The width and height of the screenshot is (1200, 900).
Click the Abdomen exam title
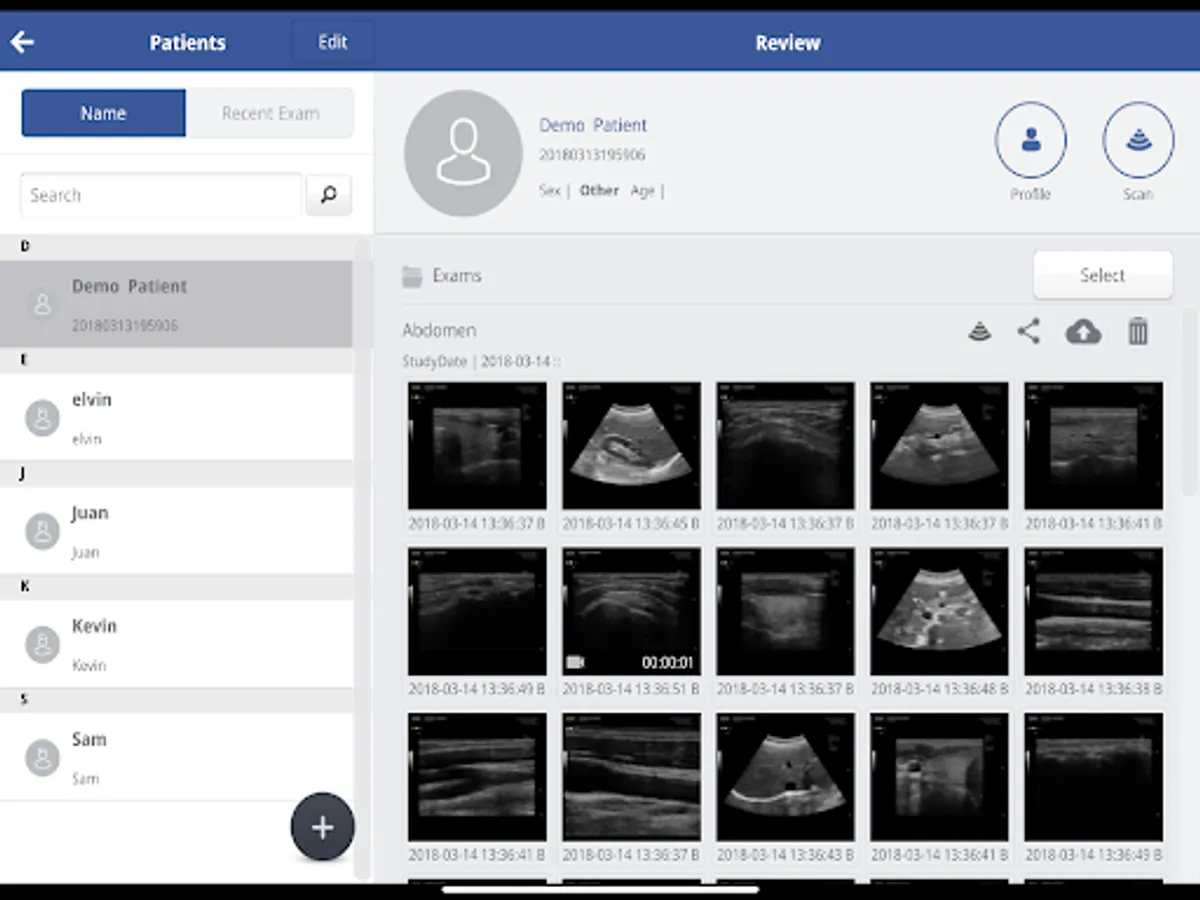(x=439, y=330)
